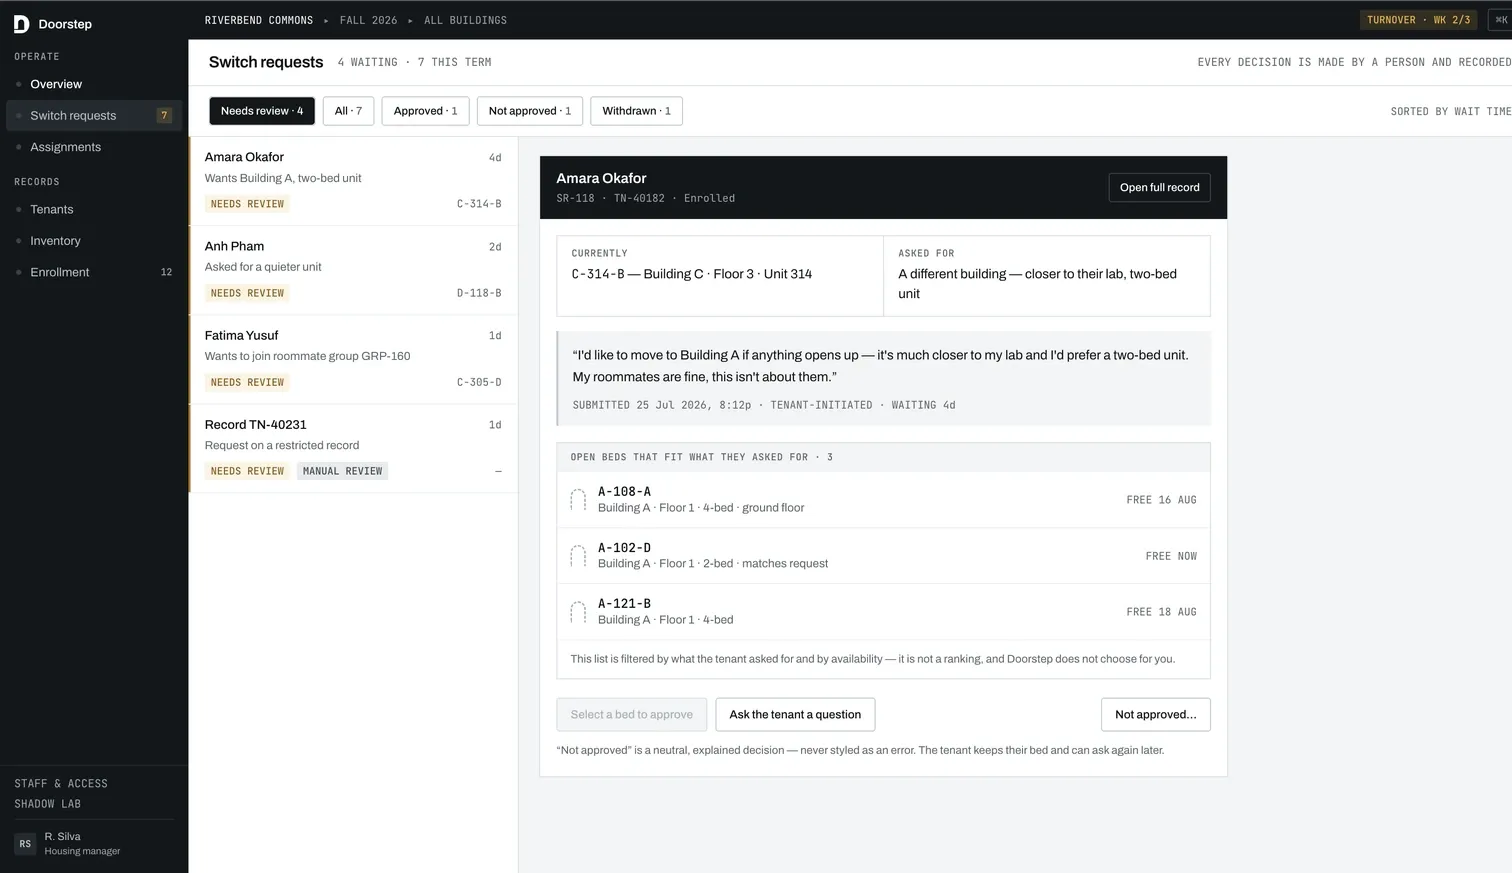Select Fatima Yusuf's switch request
This screenshot has height=873, width=1512.
click(353, 360)
